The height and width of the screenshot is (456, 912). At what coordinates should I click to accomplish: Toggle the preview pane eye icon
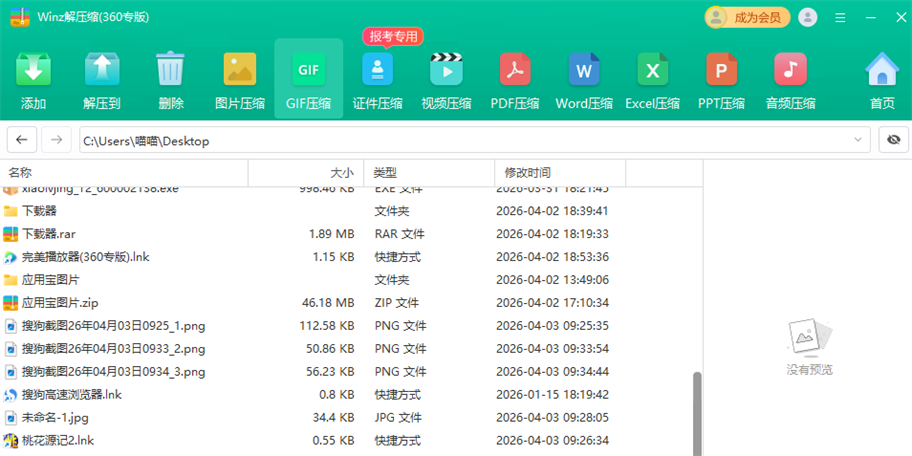pos(893,141)
